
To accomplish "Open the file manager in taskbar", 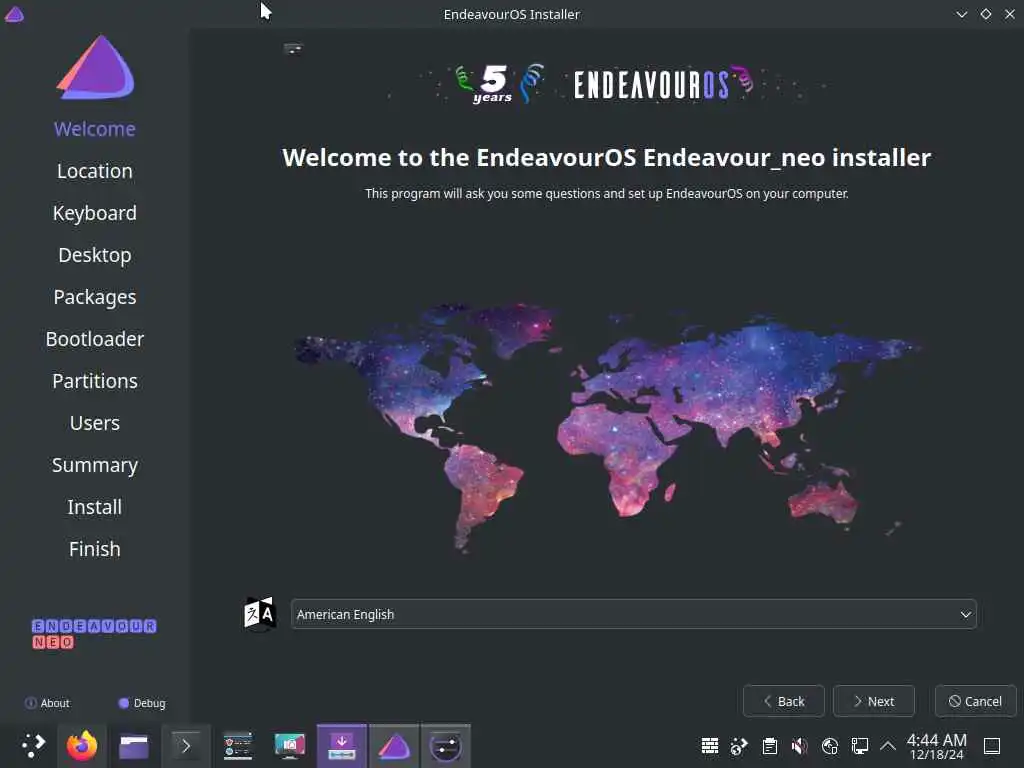I will (x=134, y=746).
